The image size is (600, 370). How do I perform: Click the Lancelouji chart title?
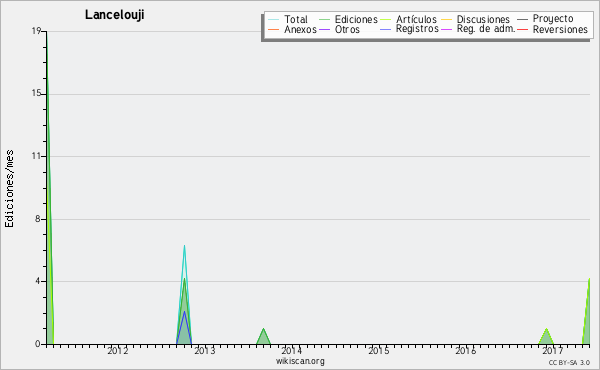[x=114, y=15]
